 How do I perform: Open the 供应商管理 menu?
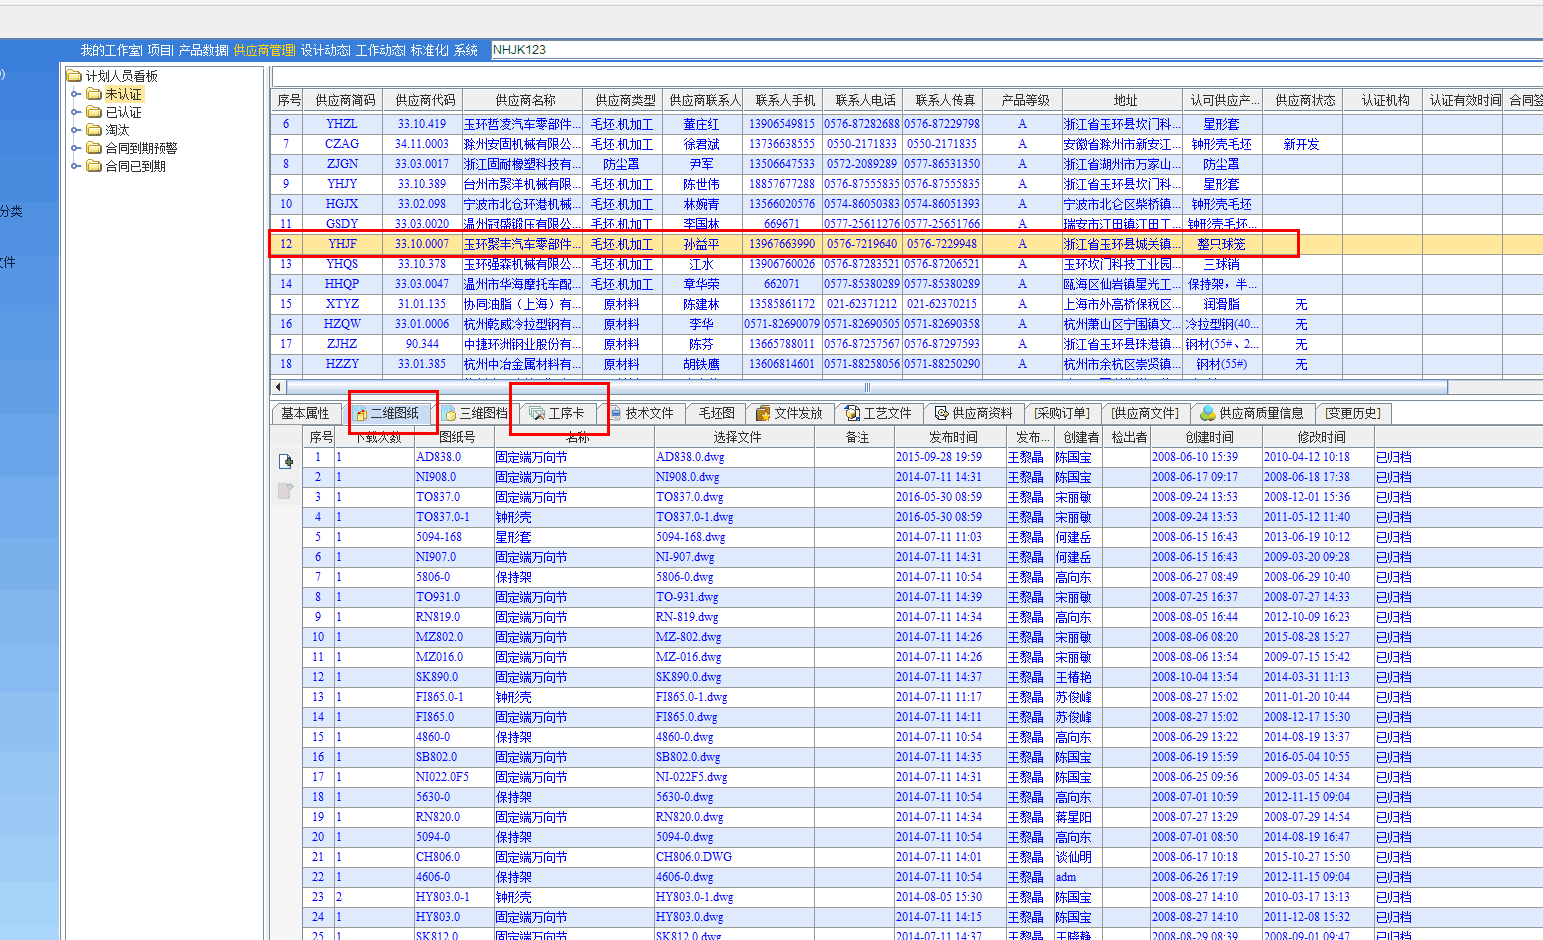264,50
